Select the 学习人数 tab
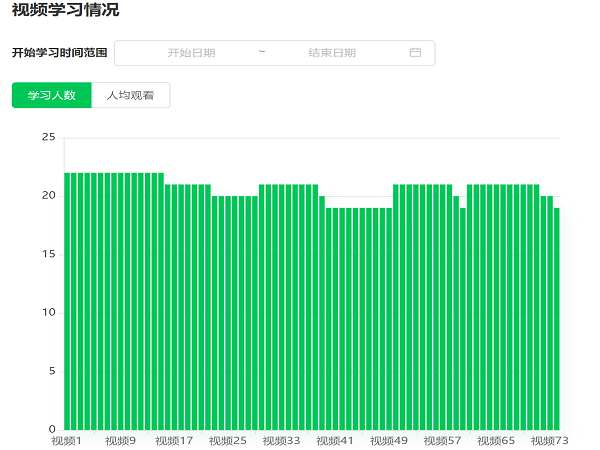This screenshot has height=450, width=600. click(x=52, y=95)
